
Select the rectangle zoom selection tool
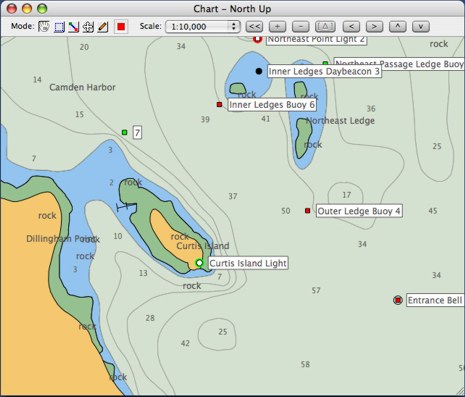pos(59,27)
